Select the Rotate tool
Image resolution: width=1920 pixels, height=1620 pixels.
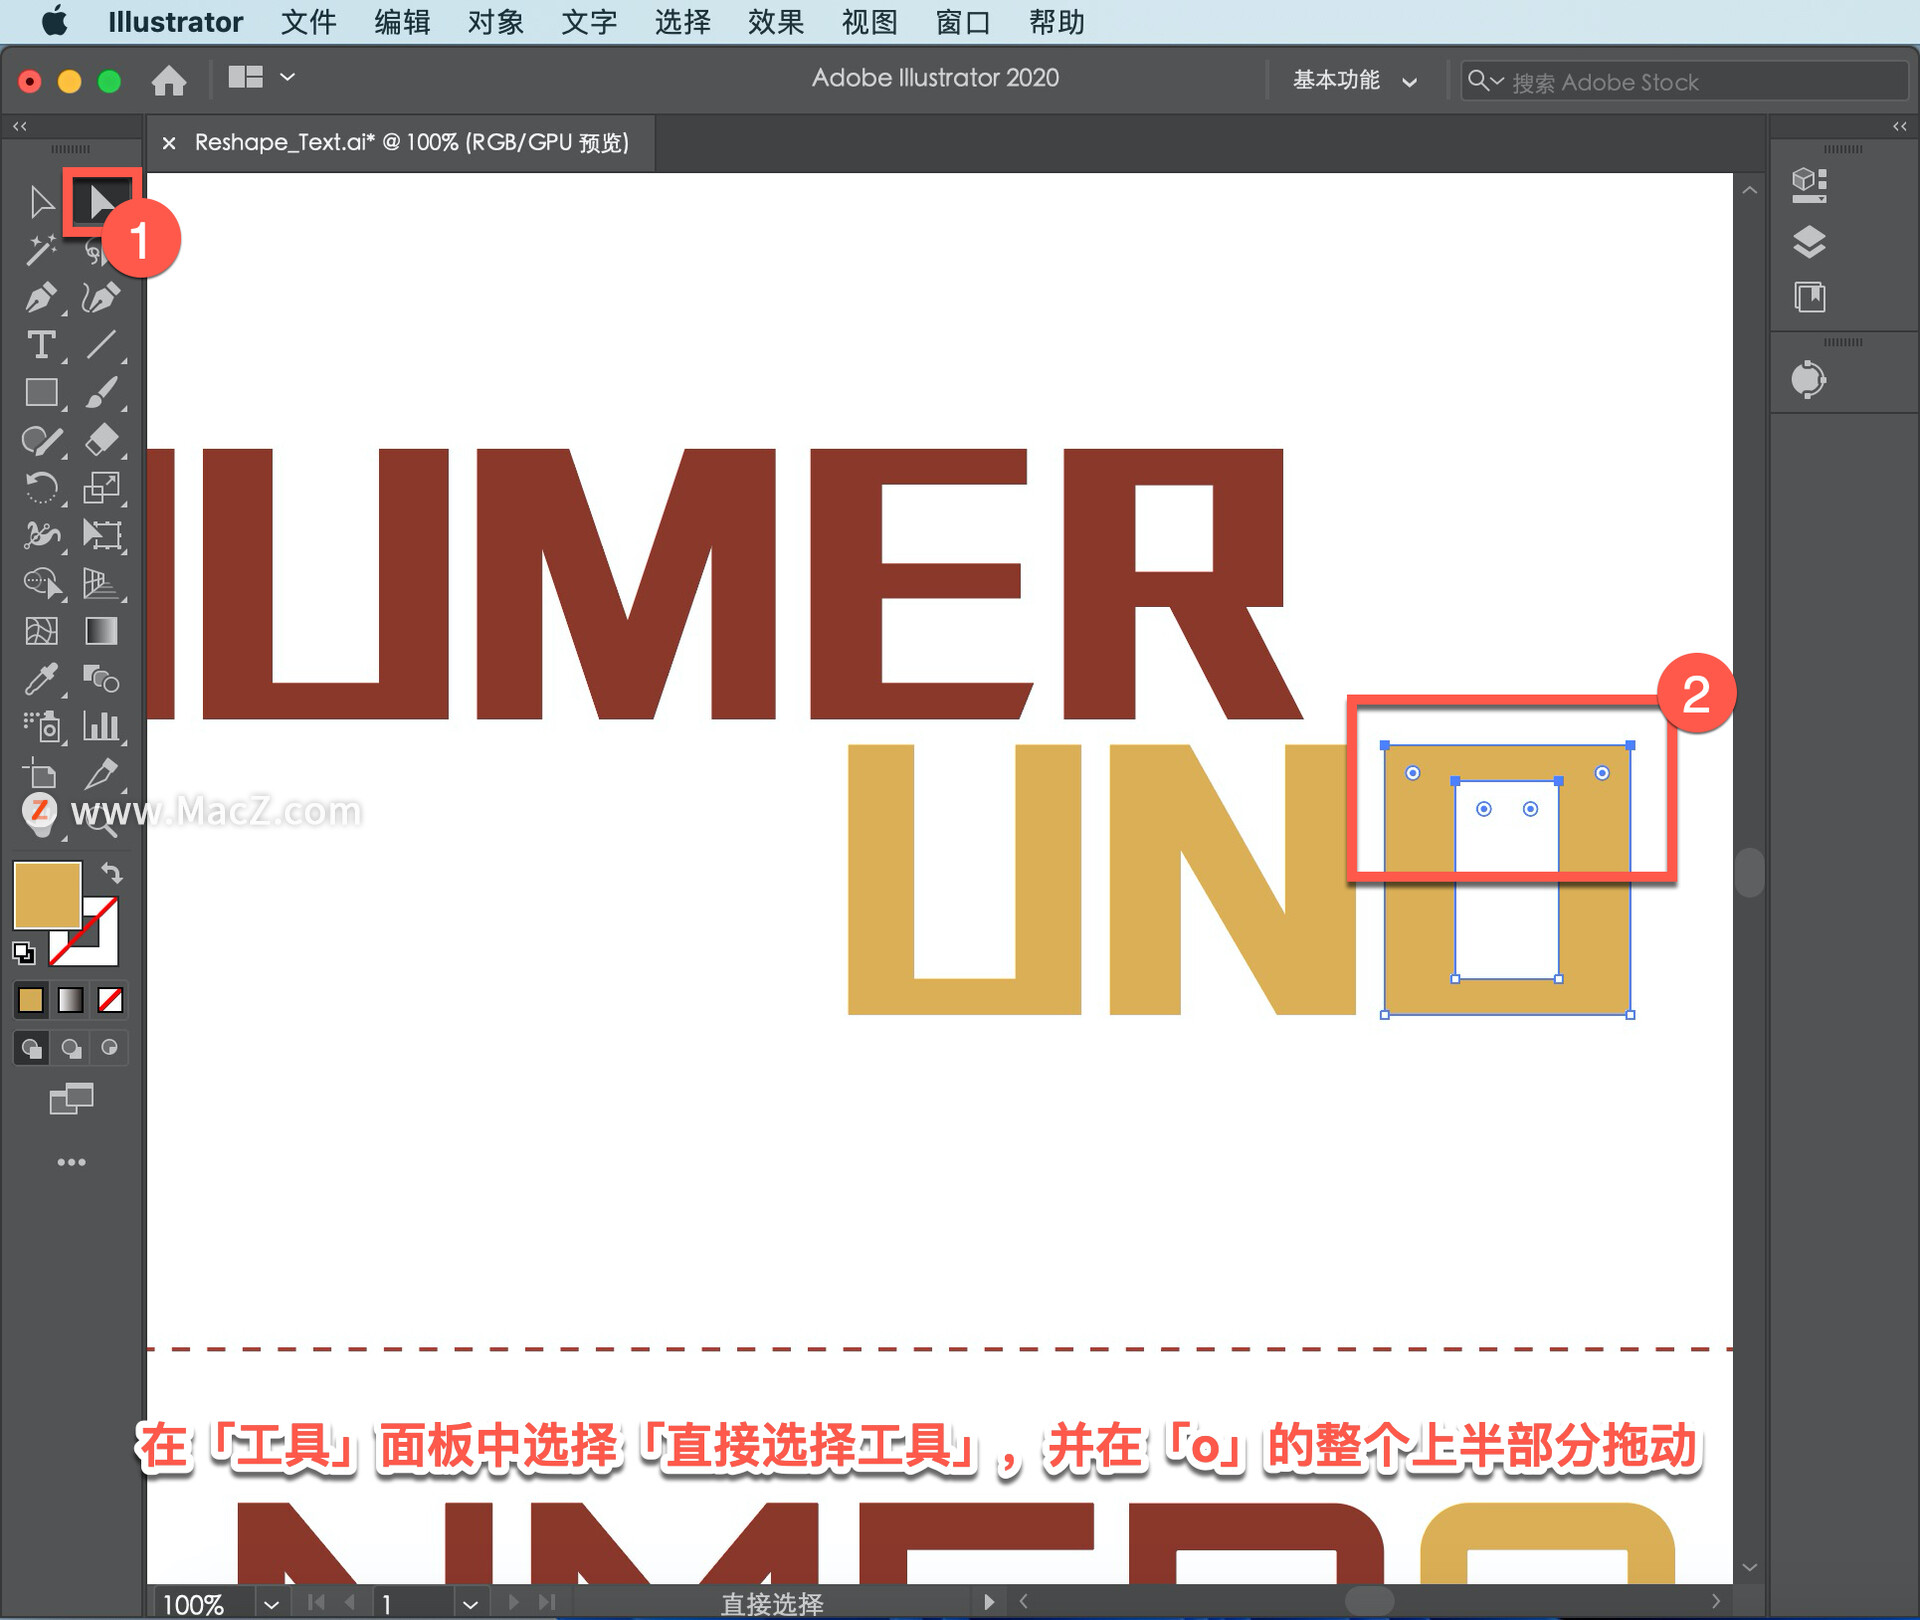point(40,488)
